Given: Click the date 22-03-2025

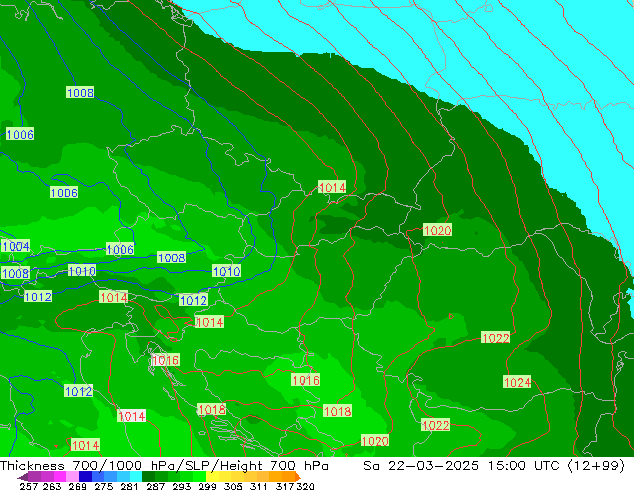Looking at the screenshot, I should pyautogui.click(x=433, y=466).
